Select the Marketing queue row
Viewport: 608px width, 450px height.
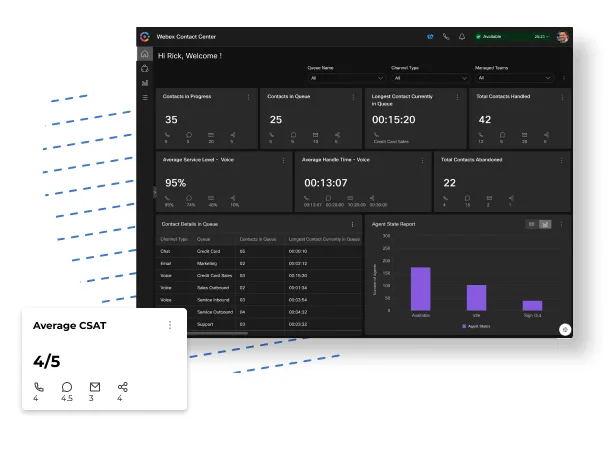click(259, 264)
